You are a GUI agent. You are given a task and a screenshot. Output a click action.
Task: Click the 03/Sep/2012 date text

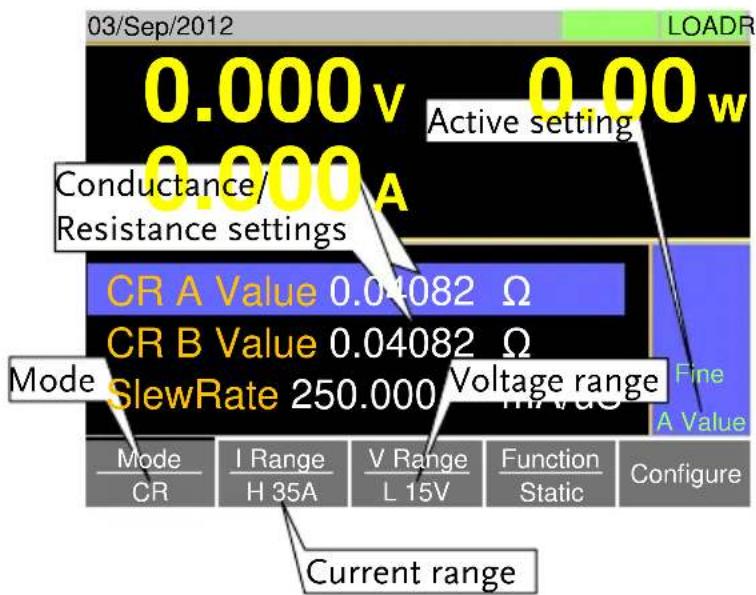(160, 26)
